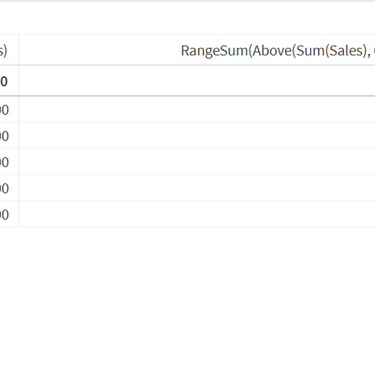Viewport: 375px width, 366px height.
Task: Click the orange character after "Sum(Sales),"
Action: (x=374, y=51)
